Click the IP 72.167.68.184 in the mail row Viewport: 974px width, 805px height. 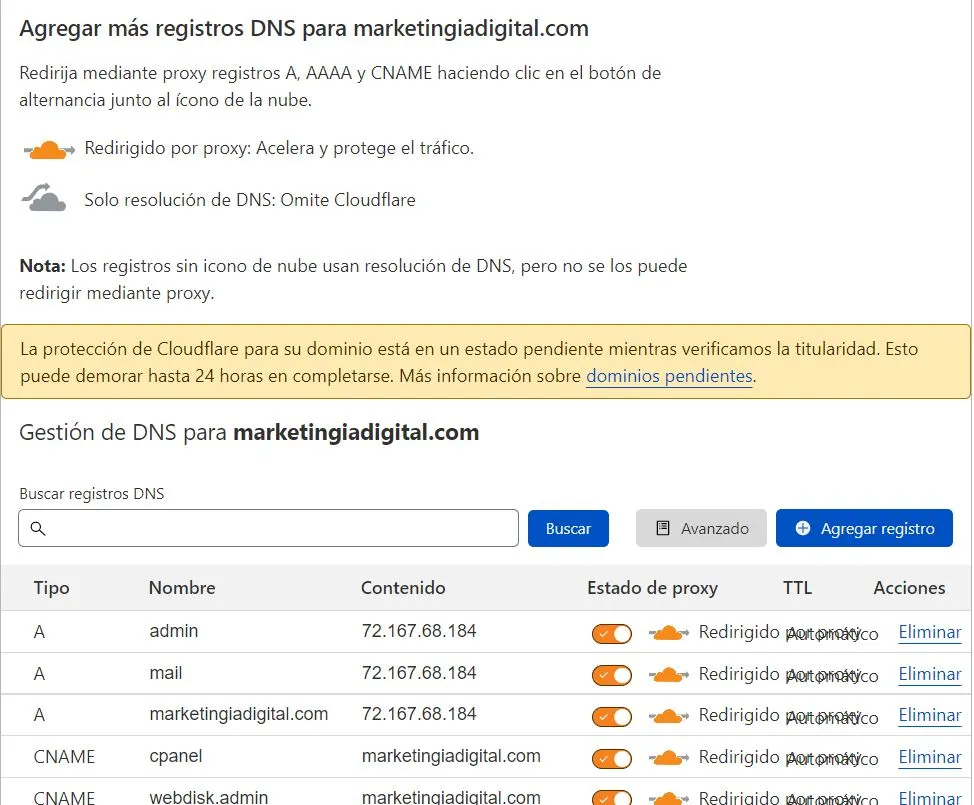[419, 673]
